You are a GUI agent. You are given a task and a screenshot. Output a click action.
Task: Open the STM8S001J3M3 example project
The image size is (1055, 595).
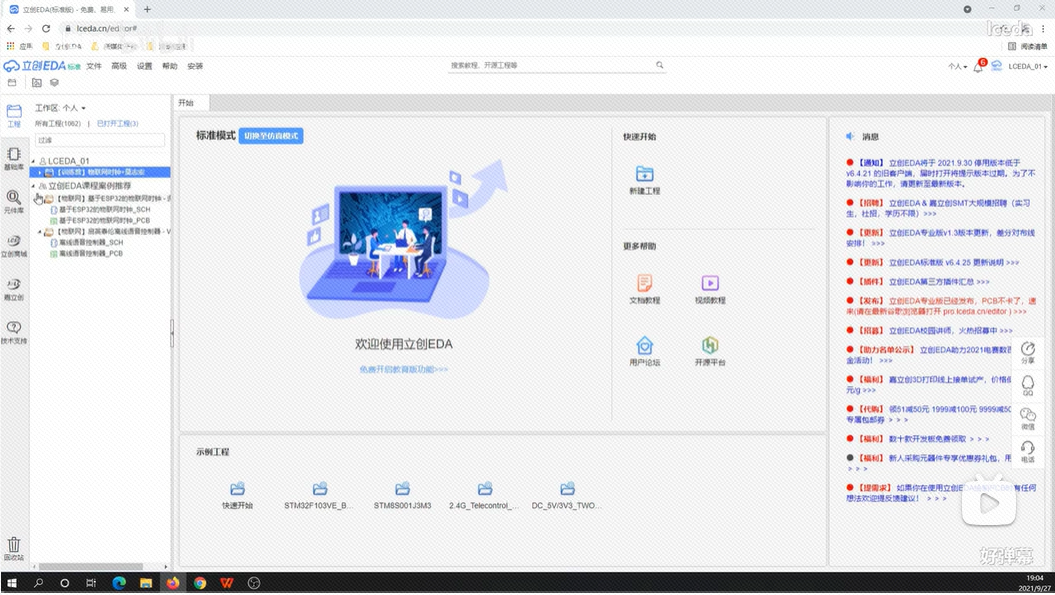(x=402, y=495)
